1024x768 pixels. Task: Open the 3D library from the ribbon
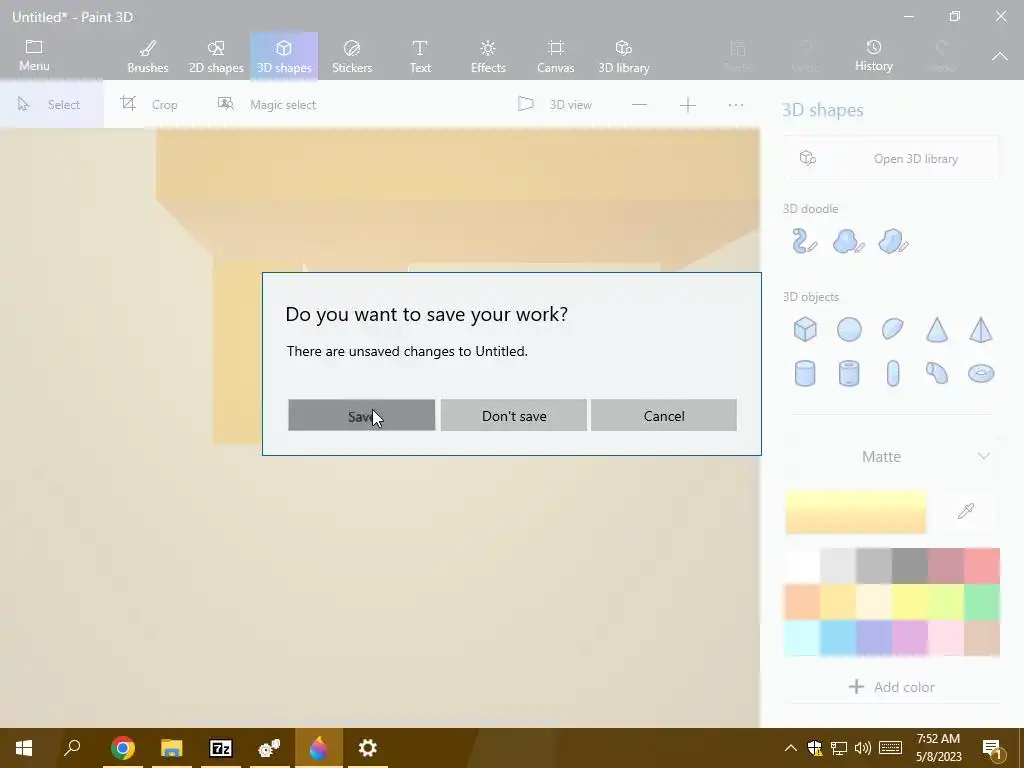pyautogui.click(x=624, y=56)
